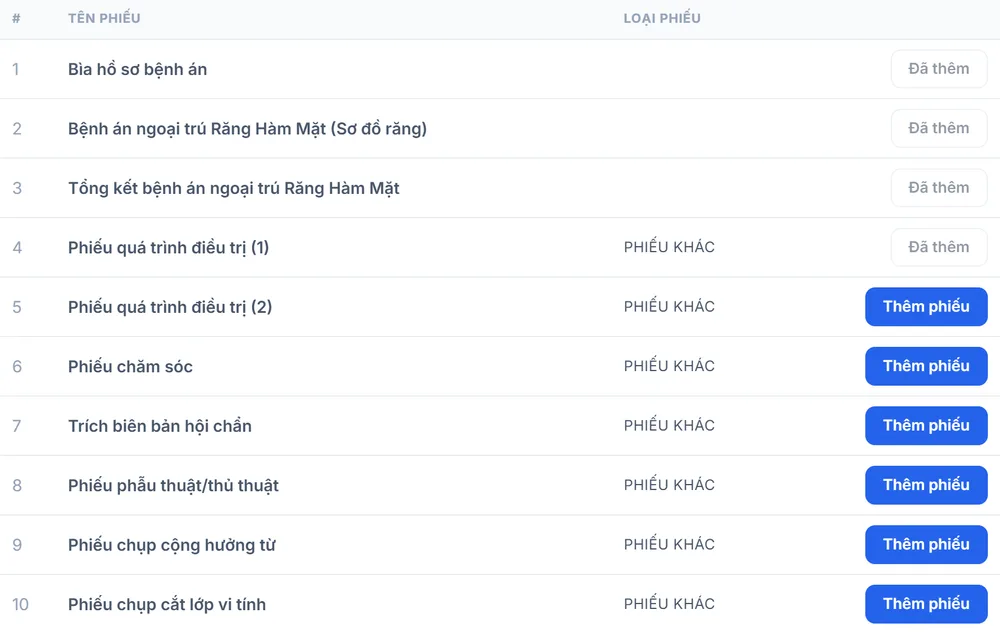Select the Phiếu chăm sóc row name
The image size is (1000, 633).
(x=130, y=367)
